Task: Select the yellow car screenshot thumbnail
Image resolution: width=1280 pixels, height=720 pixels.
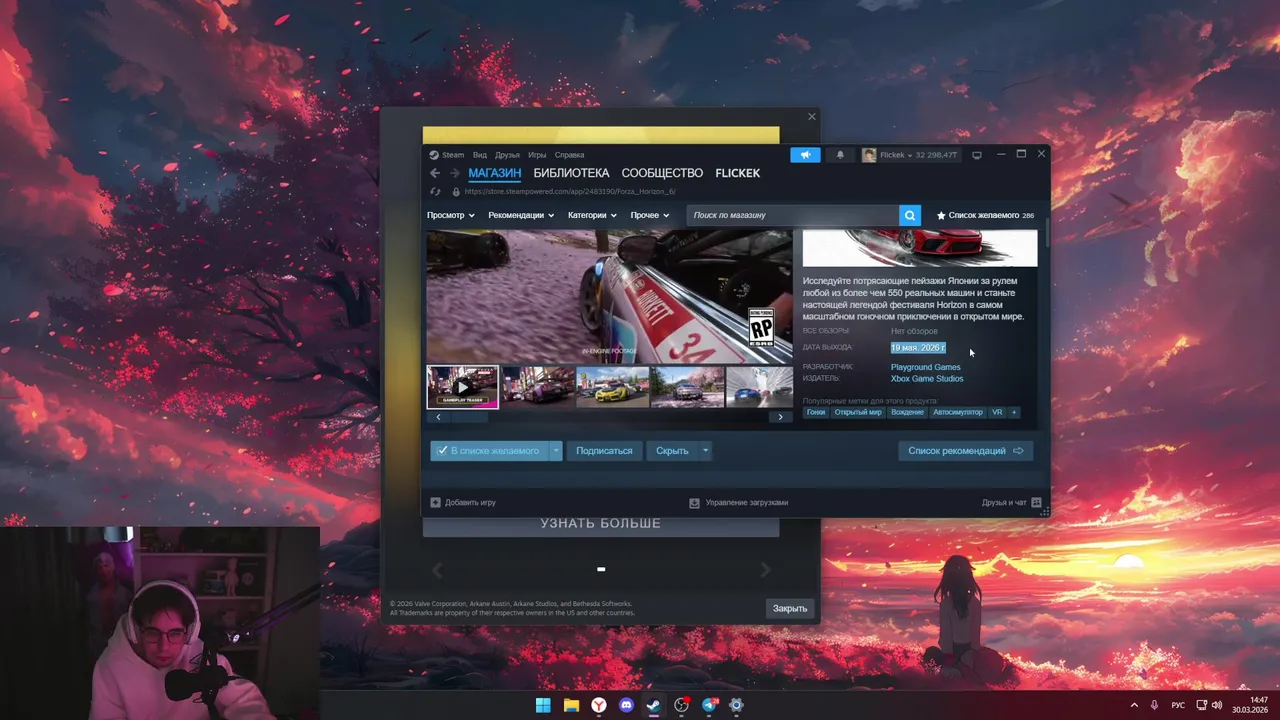Action: [612, 387]
